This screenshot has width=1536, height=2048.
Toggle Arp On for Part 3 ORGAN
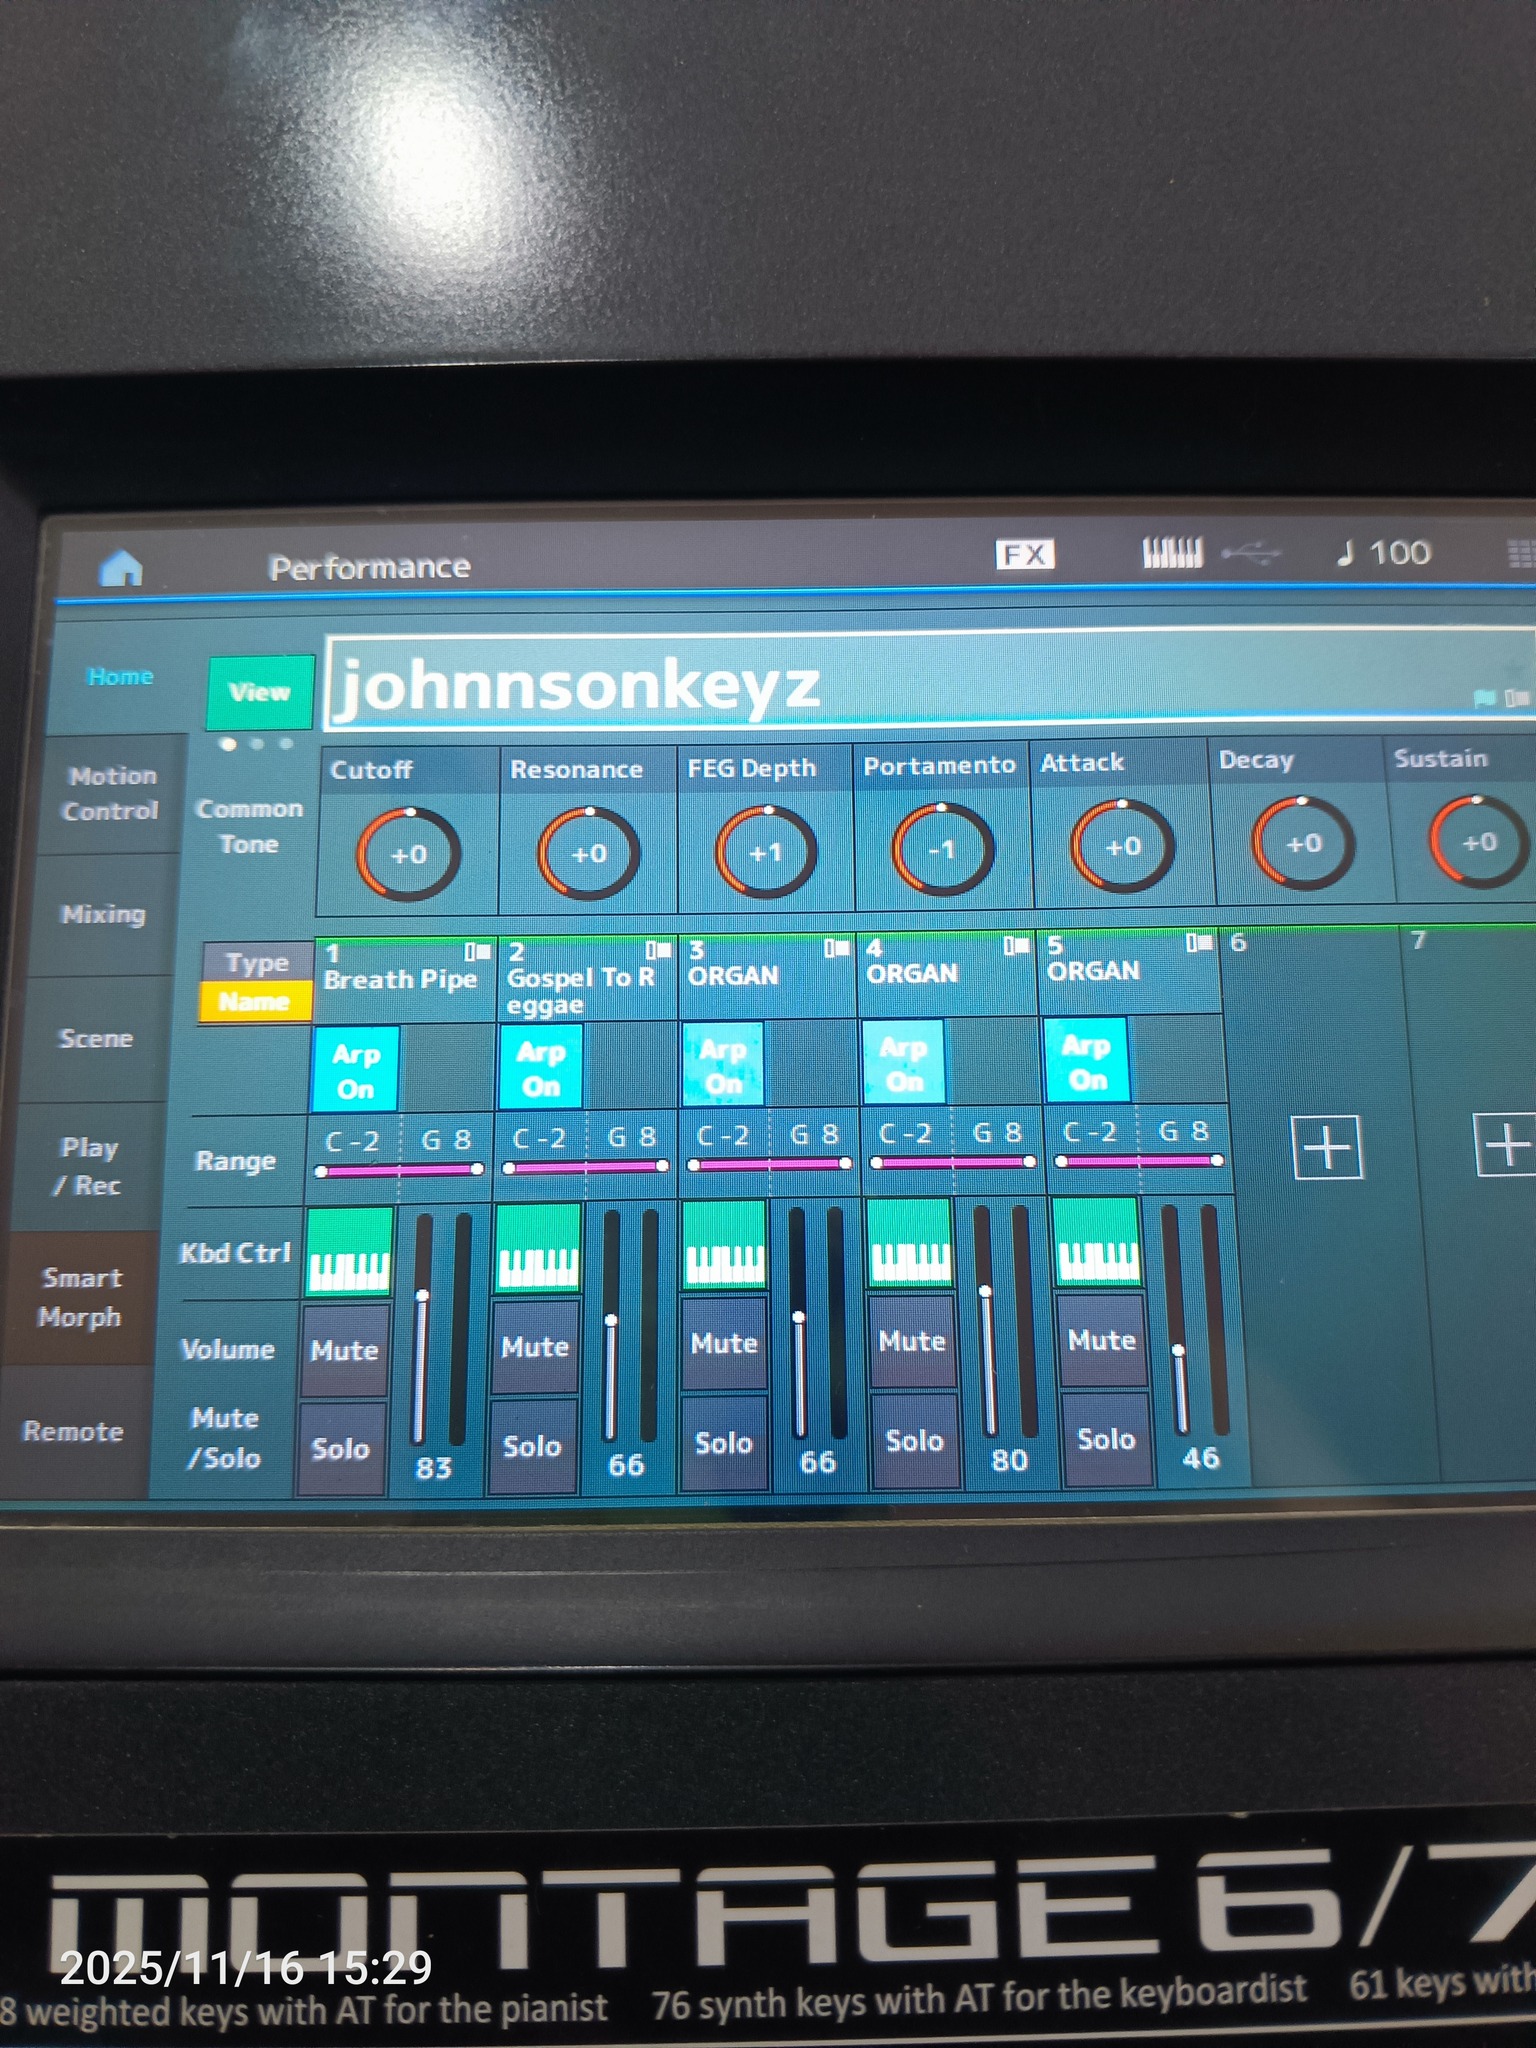click(723, 1064)
